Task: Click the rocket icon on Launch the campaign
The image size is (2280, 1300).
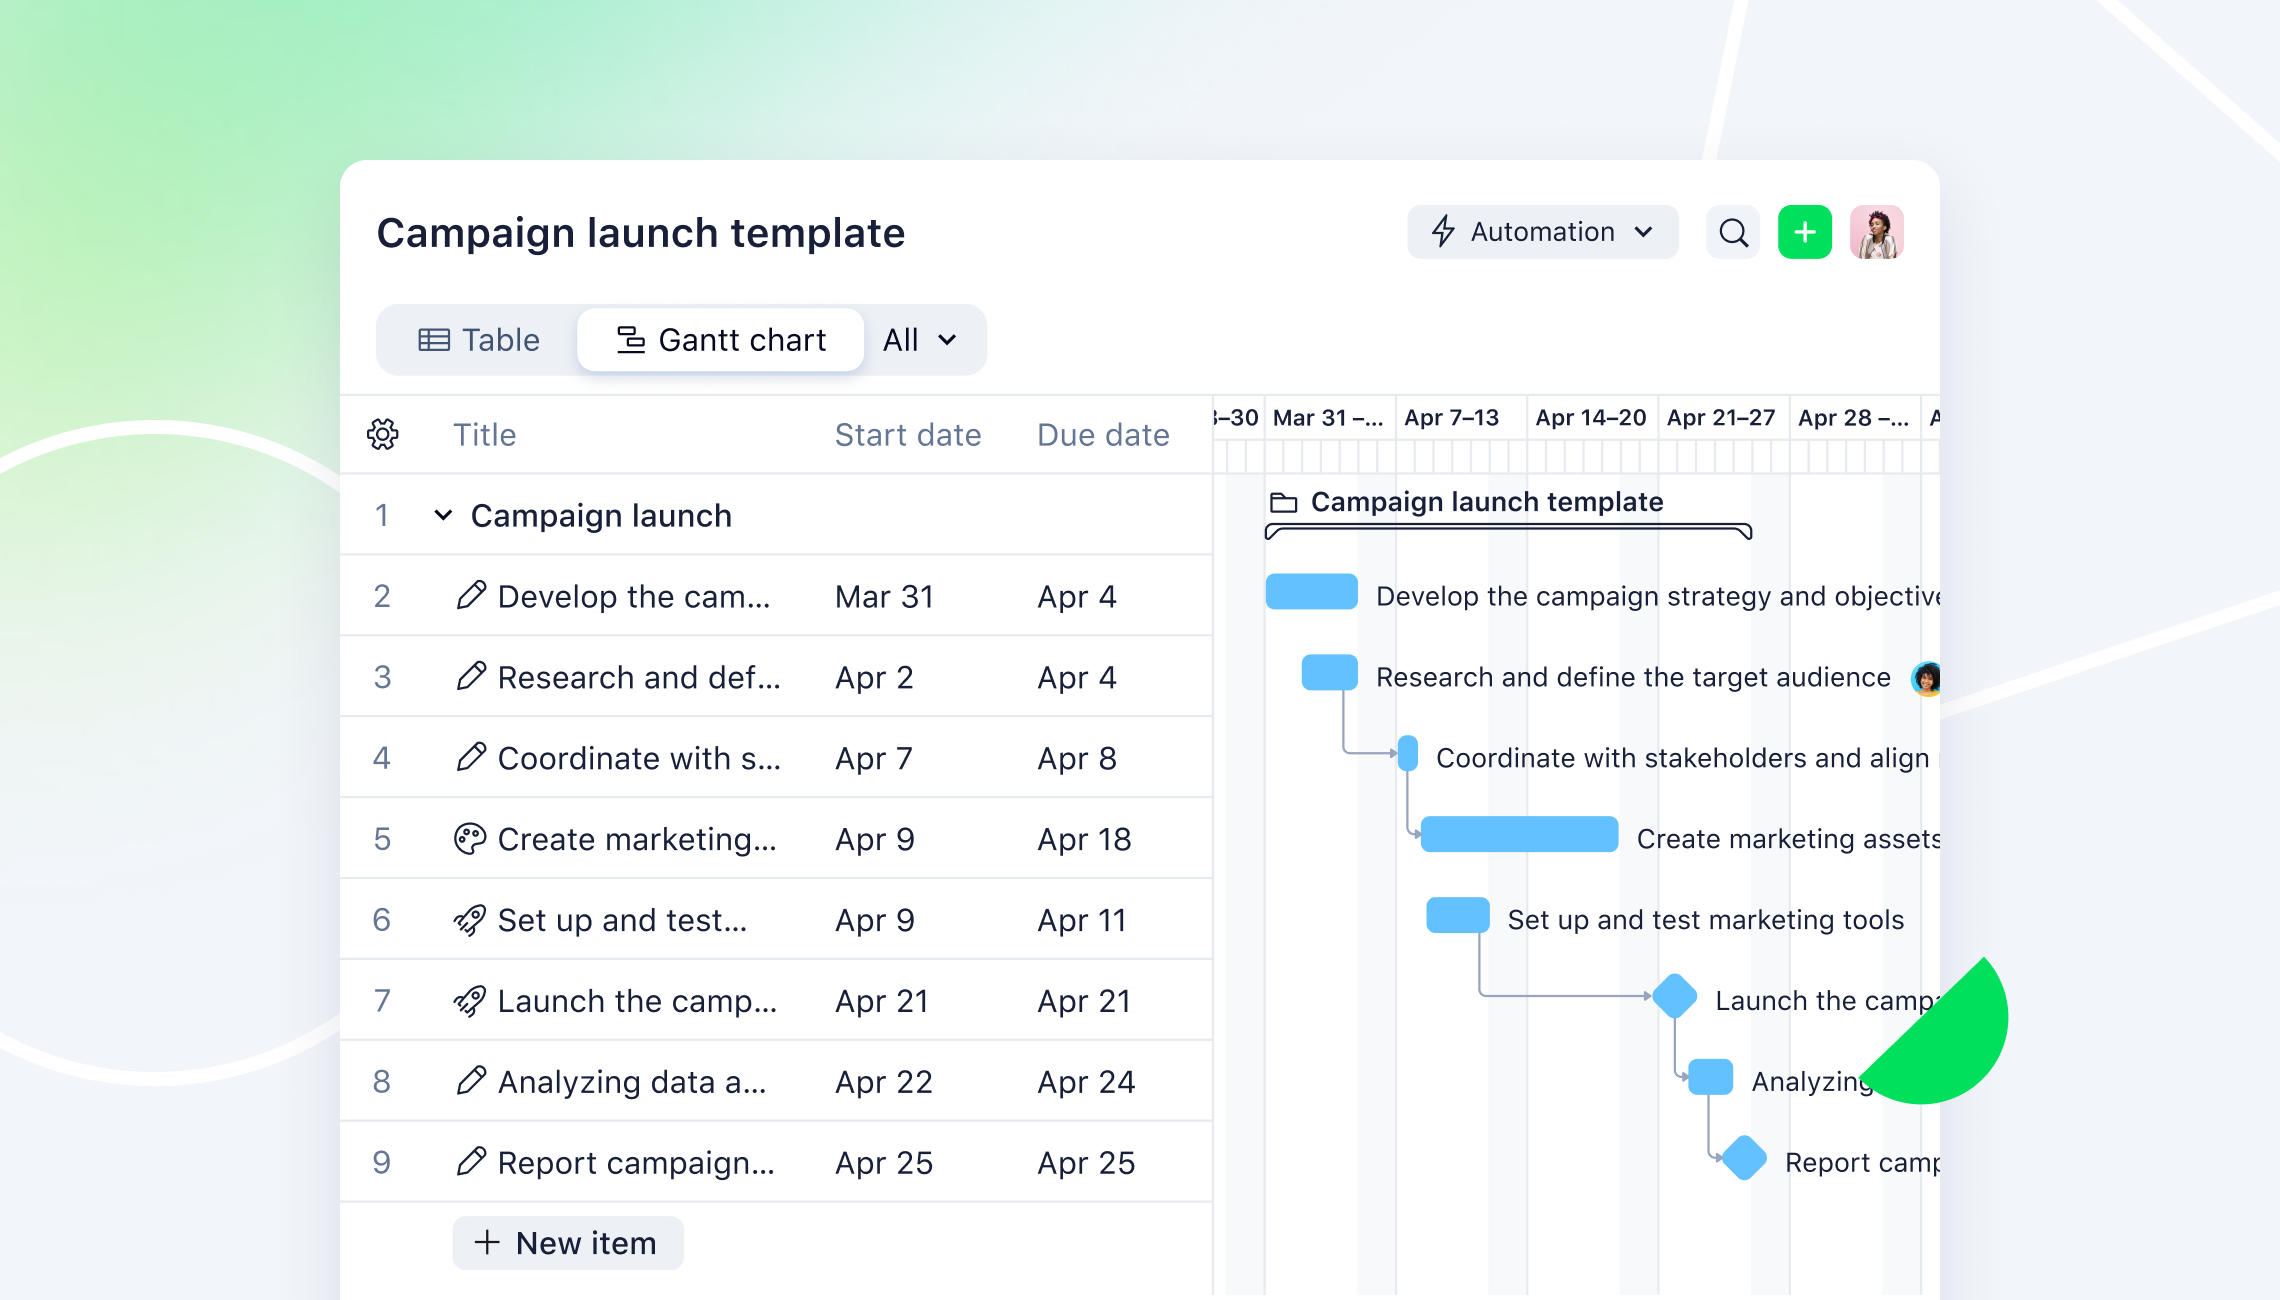Action: point(472,1000)
